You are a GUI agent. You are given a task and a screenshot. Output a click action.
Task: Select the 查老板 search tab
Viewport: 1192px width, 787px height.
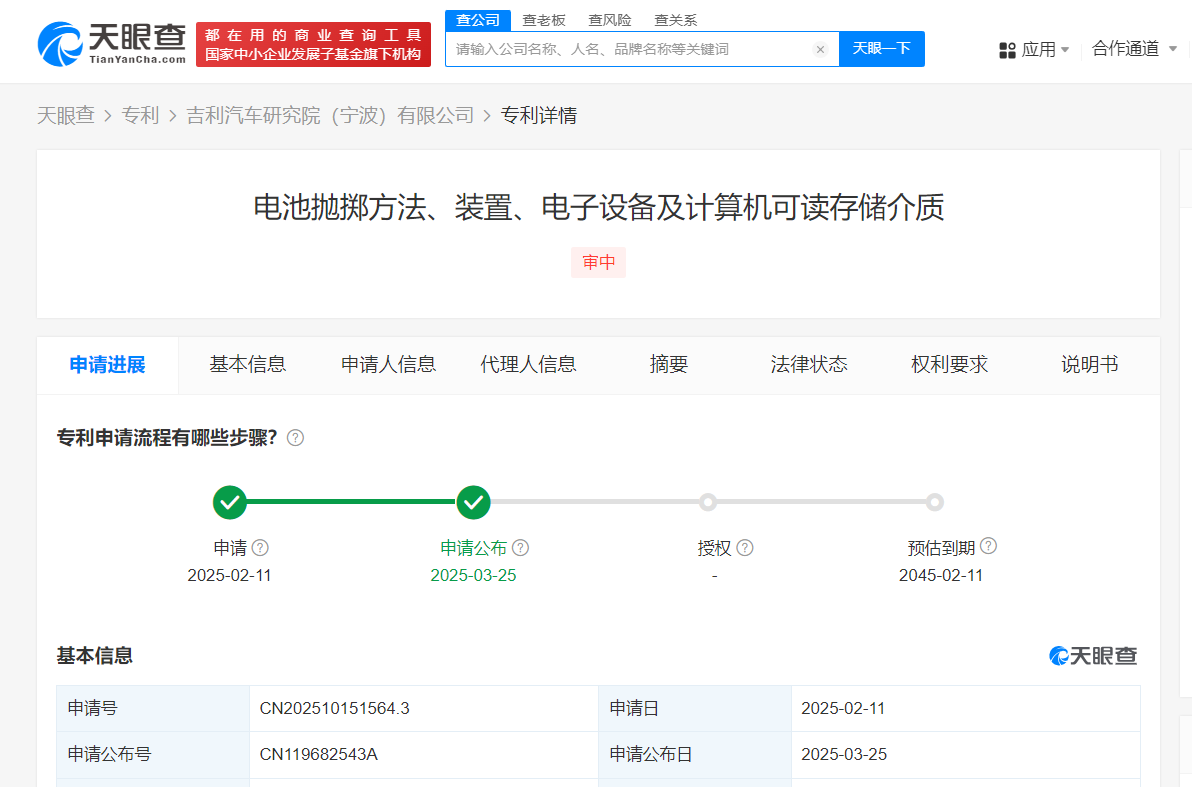point(544,20)
